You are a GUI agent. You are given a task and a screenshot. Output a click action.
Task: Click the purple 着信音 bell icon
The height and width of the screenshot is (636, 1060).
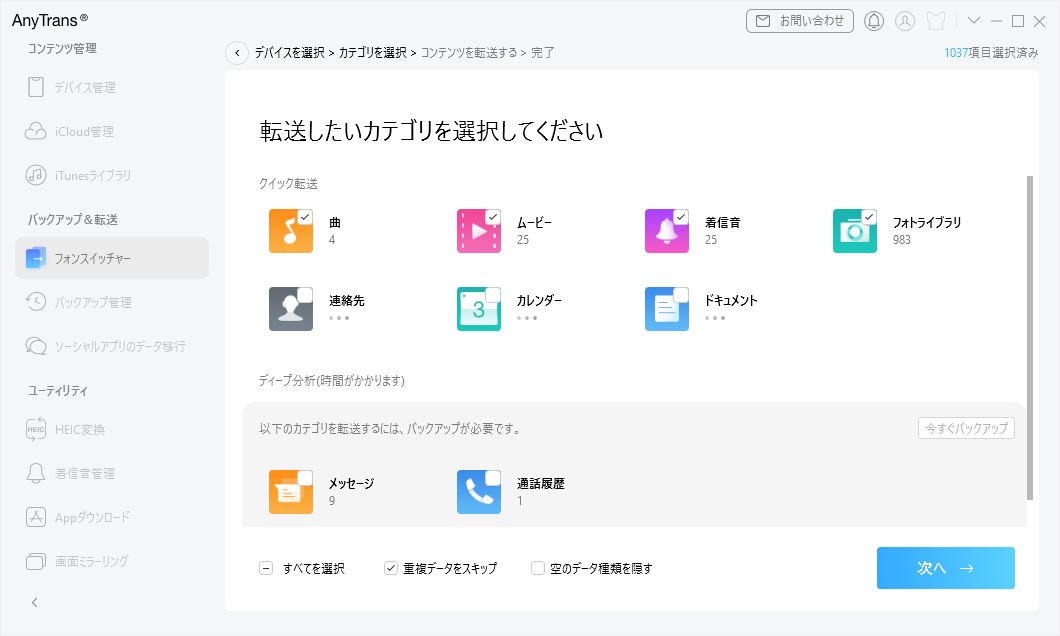click(x=666, y=231)
